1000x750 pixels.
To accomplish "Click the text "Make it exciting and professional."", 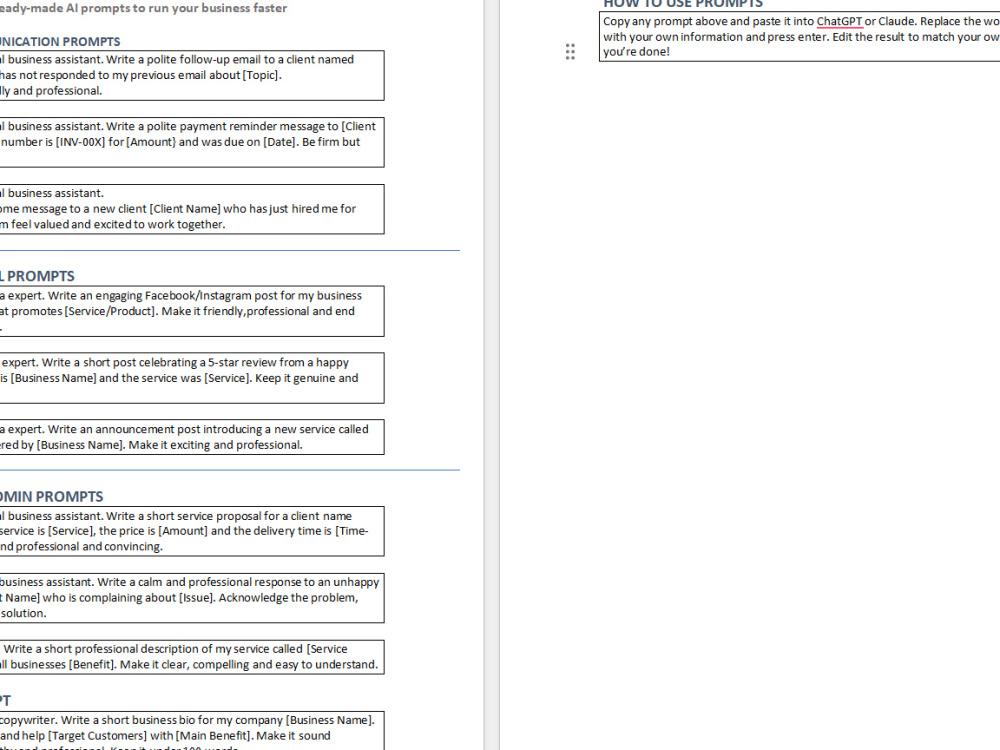I will tap(216, 445).
